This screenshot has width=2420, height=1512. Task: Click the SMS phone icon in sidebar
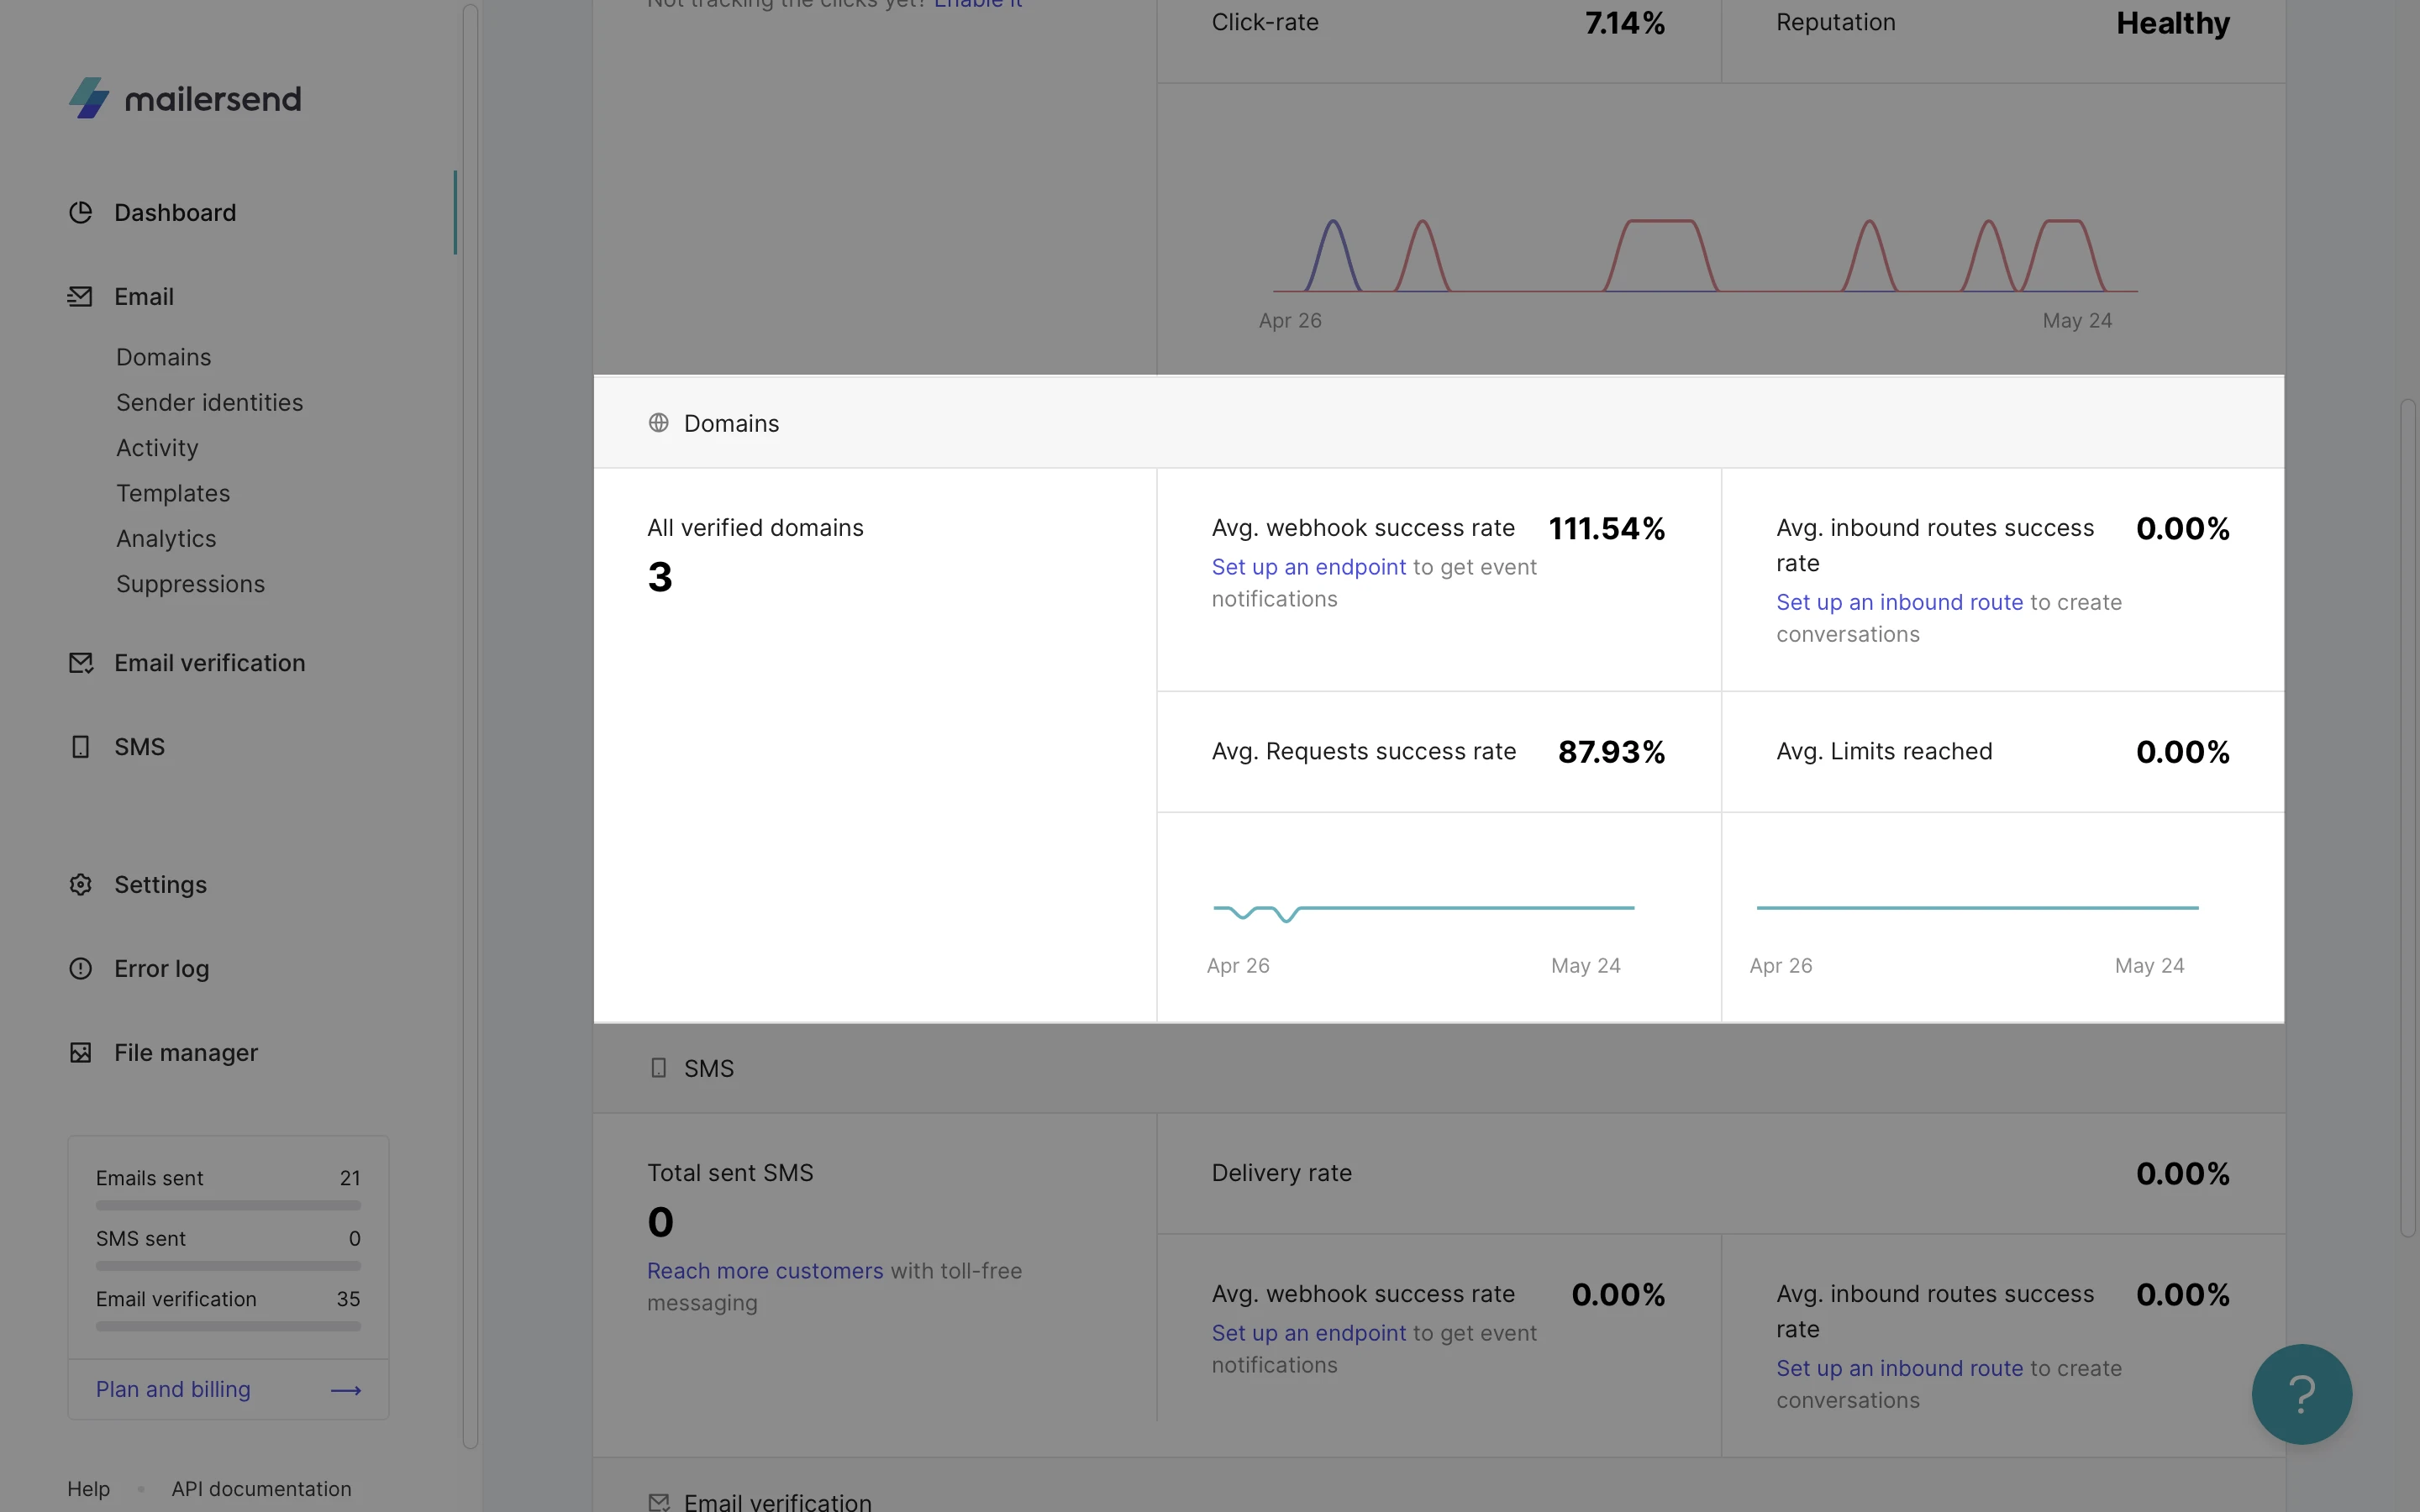pyautogui.click(x=81, y=747)
